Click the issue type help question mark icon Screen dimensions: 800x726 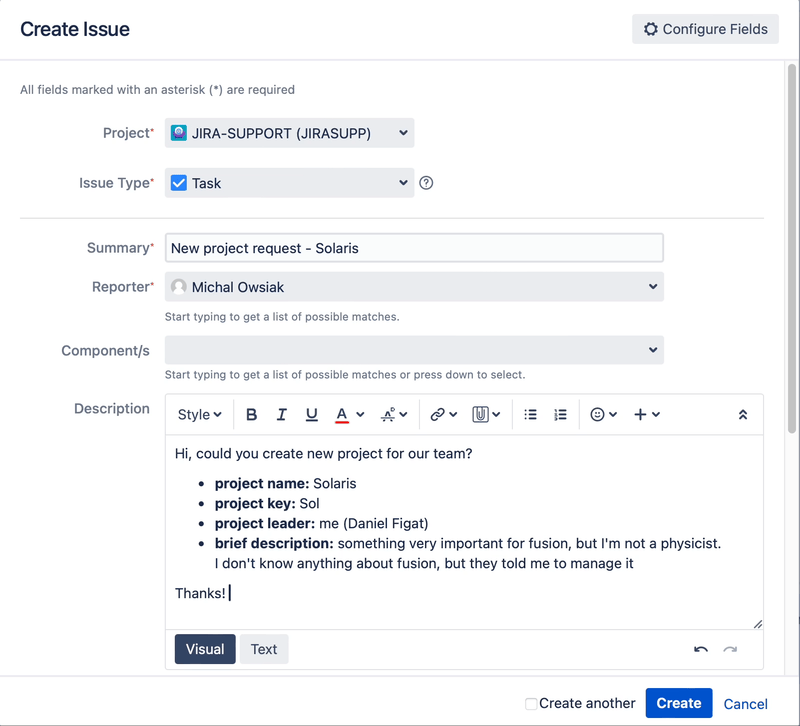pyautogui.click(x=426, y=183)
